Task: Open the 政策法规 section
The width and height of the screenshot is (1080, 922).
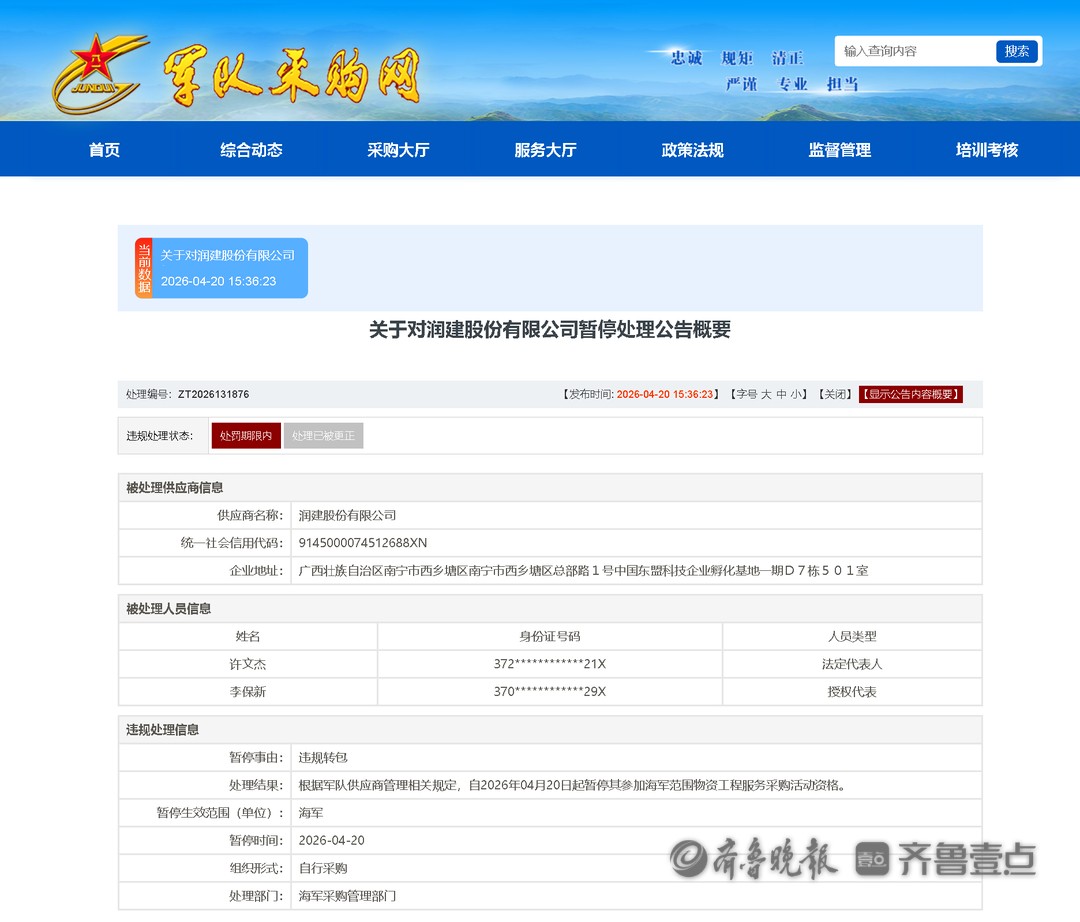Action: [x=692, y=150]
